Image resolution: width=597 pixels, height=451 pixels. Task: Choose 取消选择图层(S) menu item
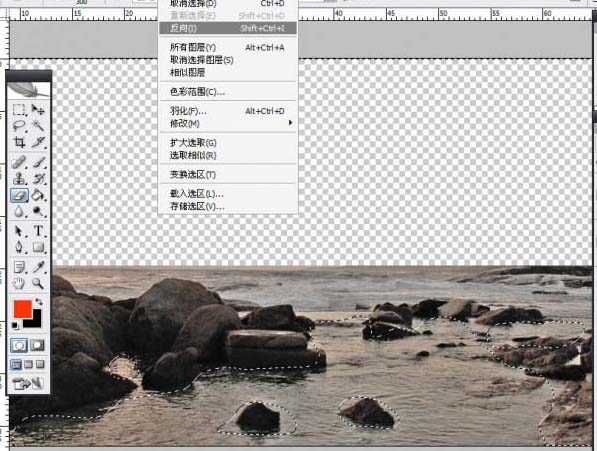point(228,60)
